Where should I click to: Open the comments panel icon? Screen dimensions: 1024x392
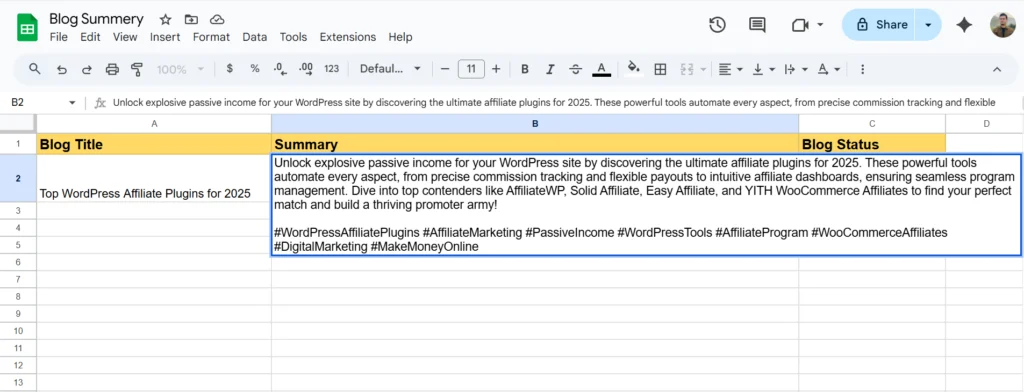pos(757,25)
